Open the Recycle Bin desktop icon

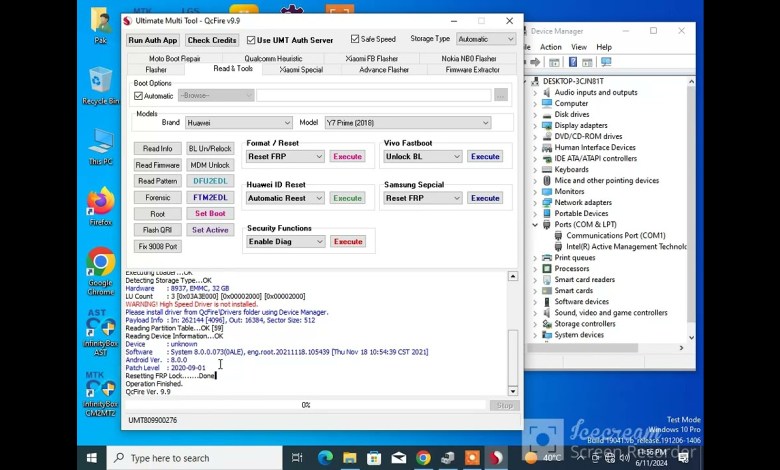[100, 86]
